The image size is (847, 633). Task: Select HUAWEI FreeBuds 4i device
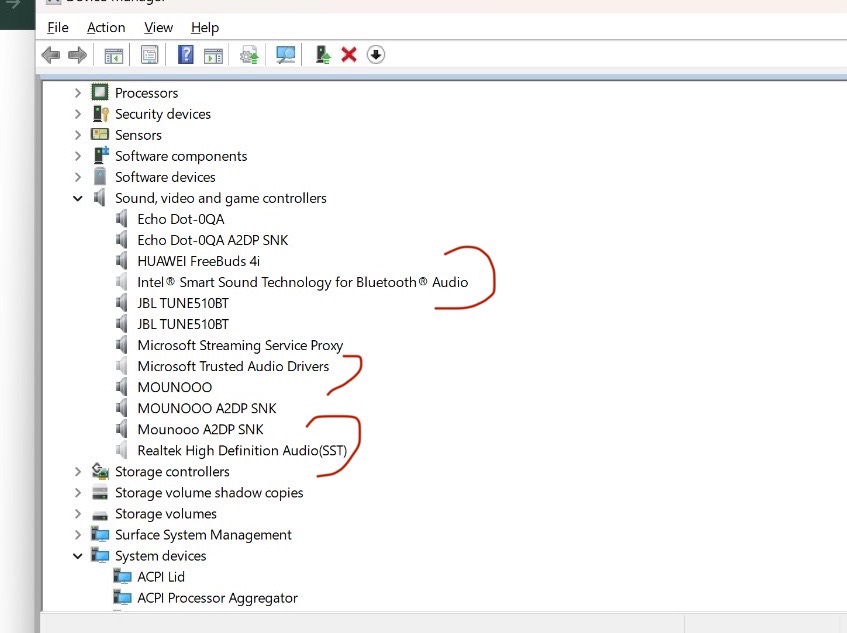pyautogui.click(x=198, y=261)
